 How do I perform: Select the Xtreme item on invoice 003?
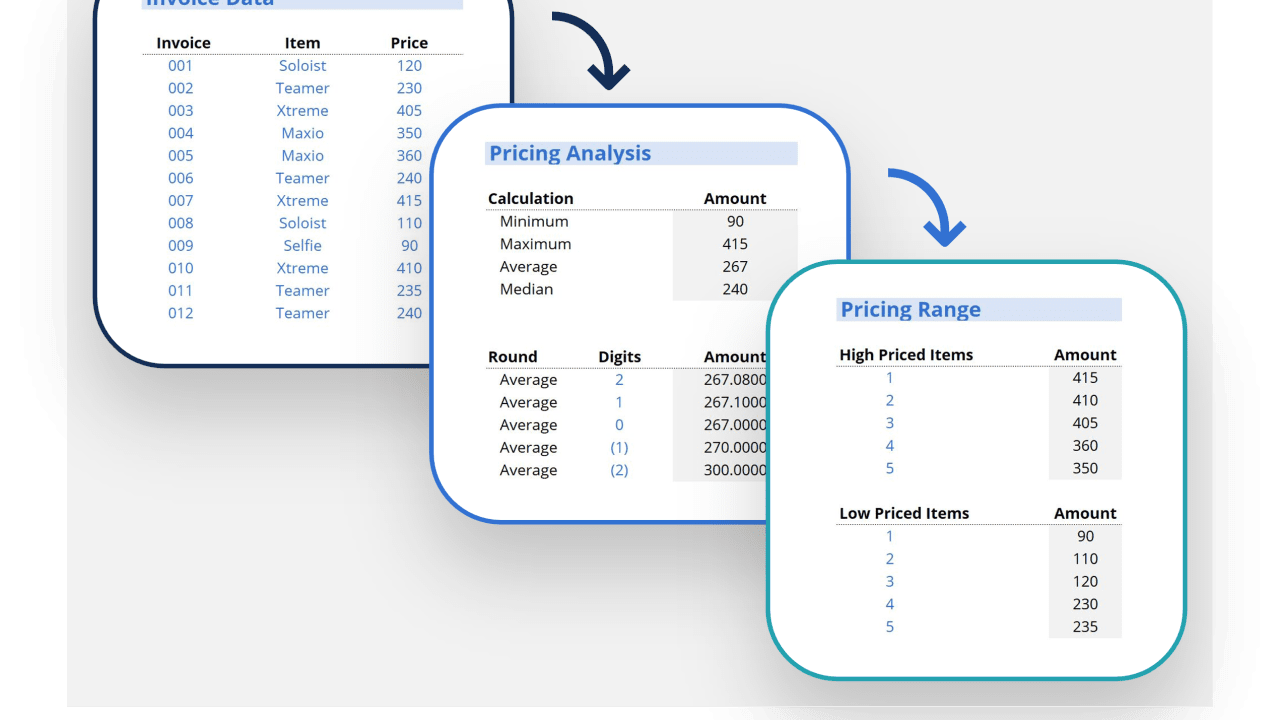(x=302, y=110)
